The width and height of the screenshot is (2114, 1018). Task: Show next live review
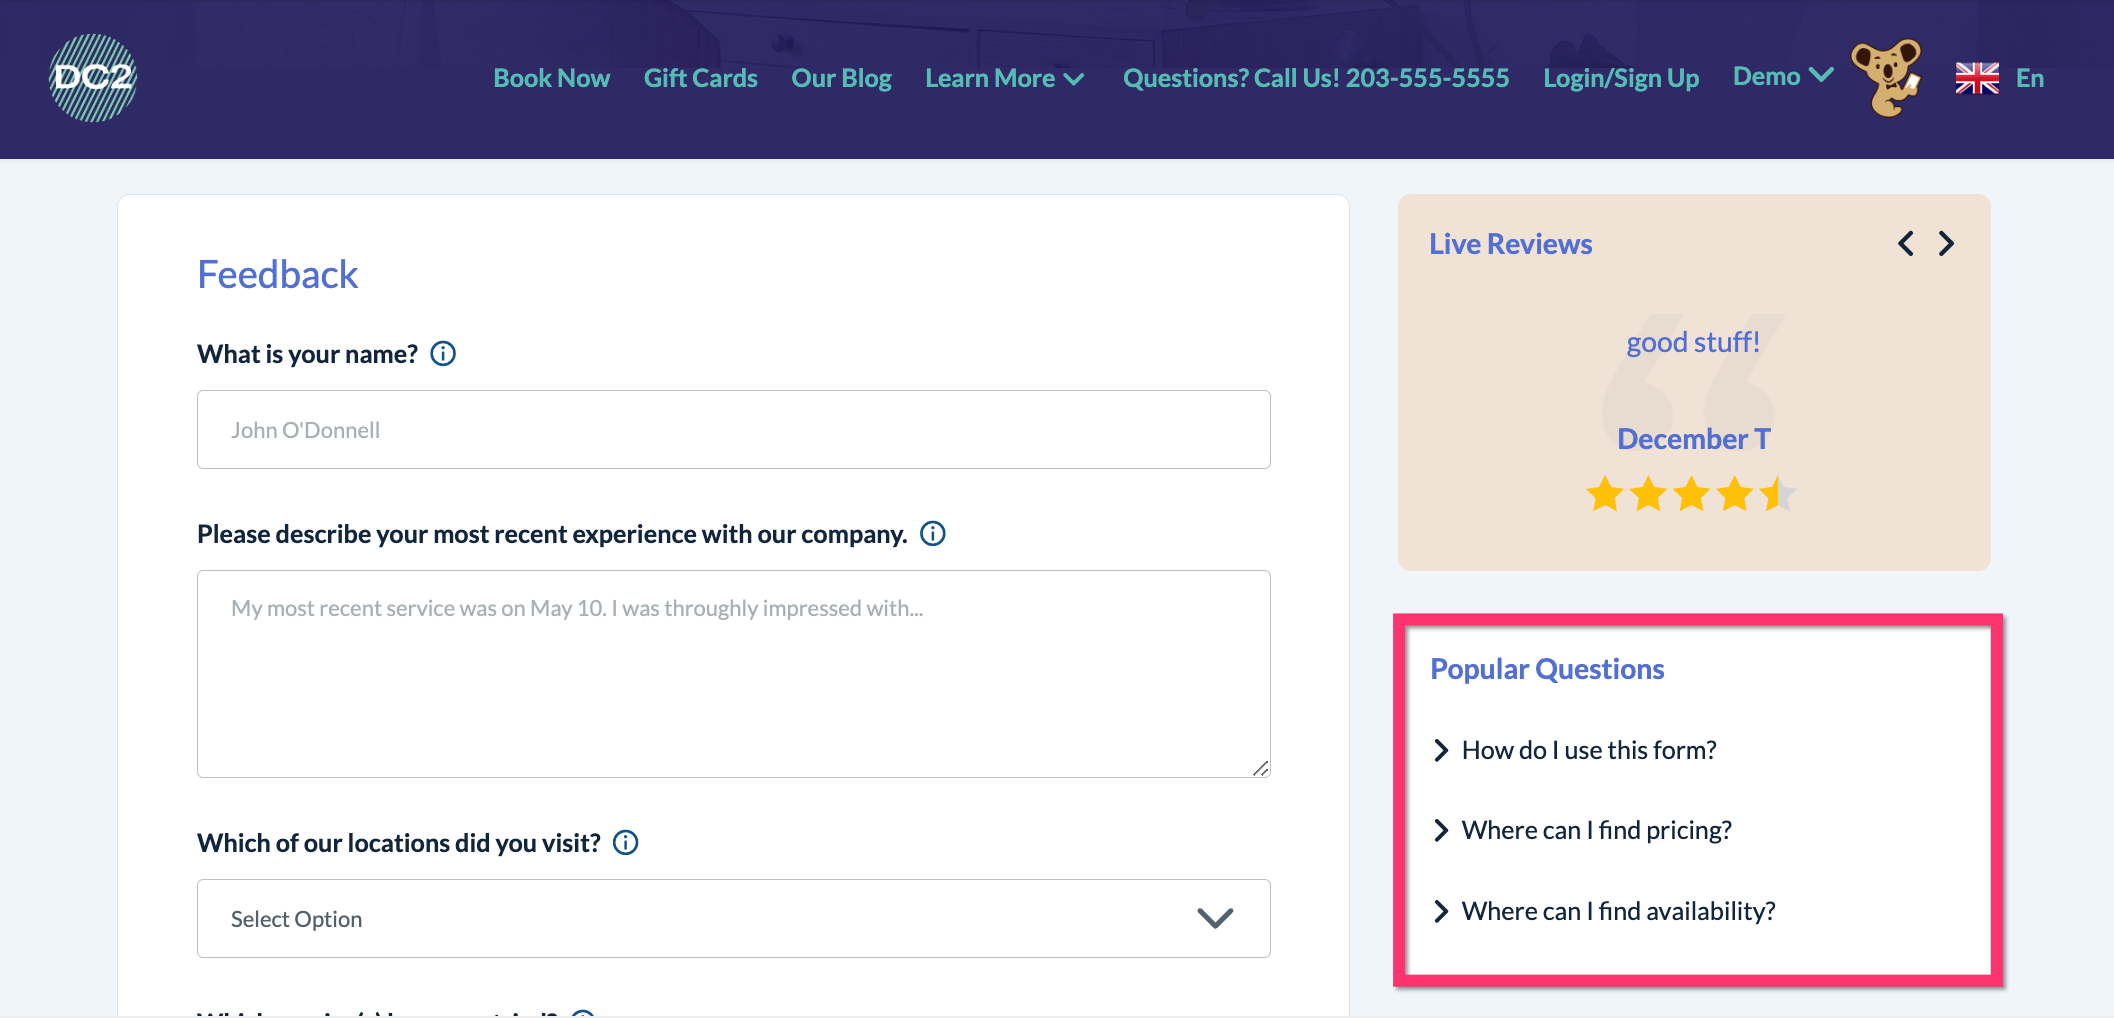pos(1946,244)
